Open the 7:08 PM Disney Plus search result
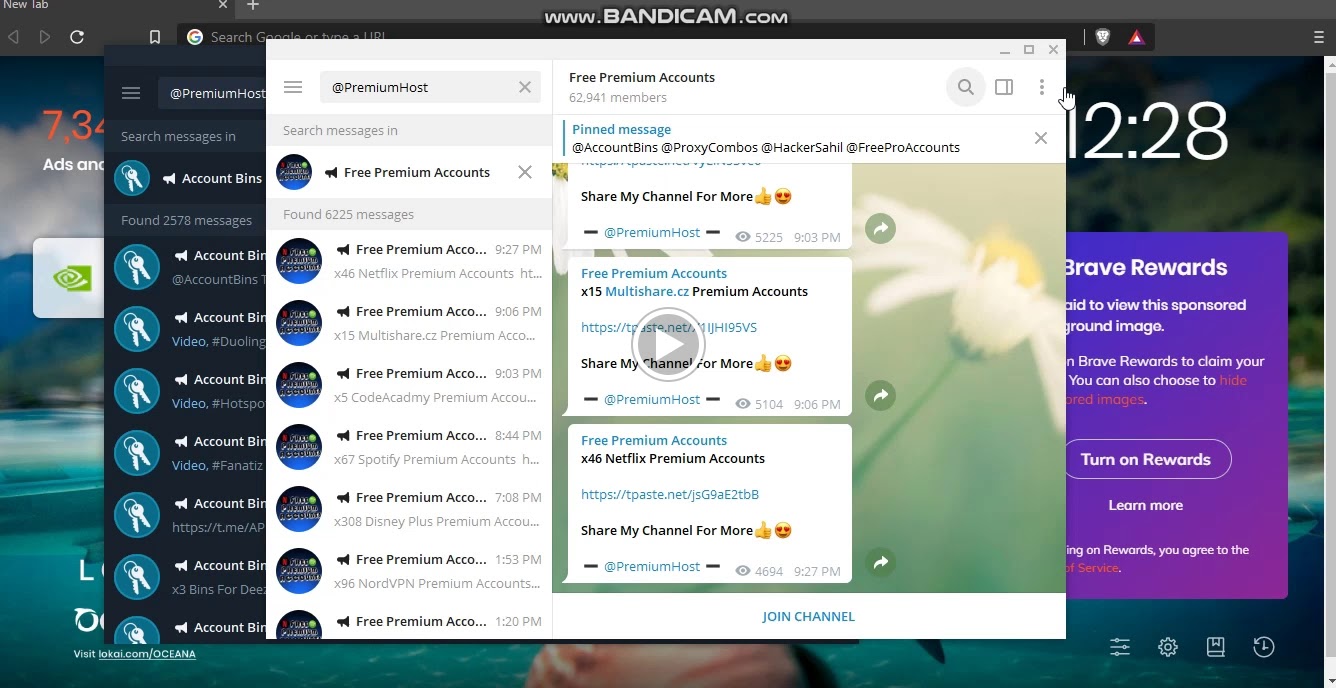The height and width of the screenshot is (688, 1336). tap(409, 509)
